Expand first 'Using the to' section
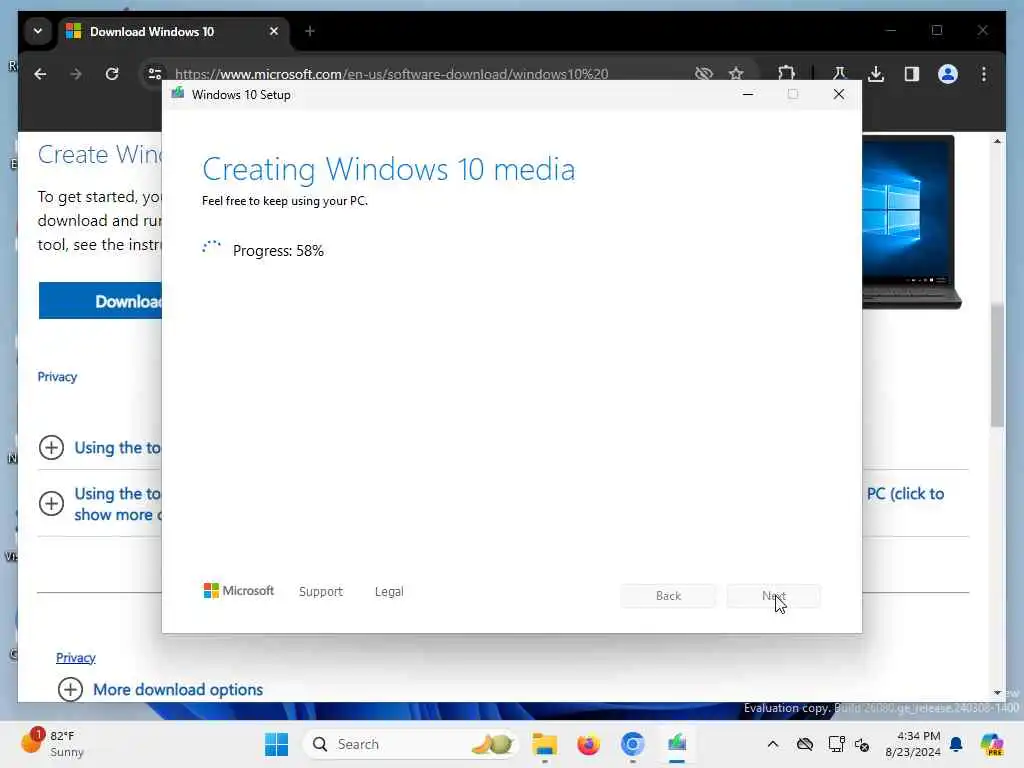This screenshot has height=768, width=1024. click(52, 447)
